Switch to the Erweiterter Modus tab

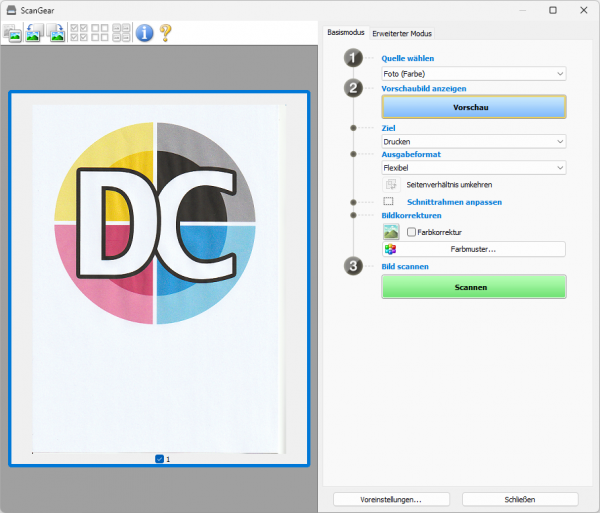point(402,33)
